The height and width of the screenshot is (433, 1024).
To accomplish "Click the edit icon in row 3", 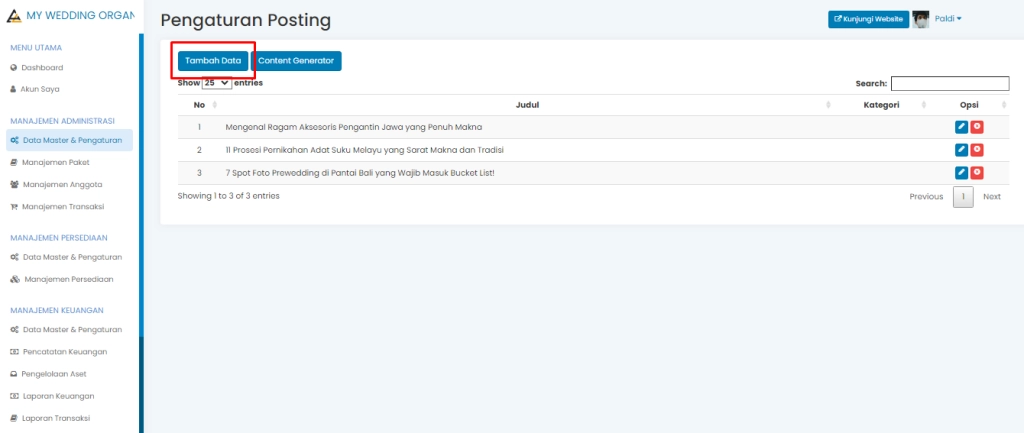I will pyautogui.click(x=961, y=173).
